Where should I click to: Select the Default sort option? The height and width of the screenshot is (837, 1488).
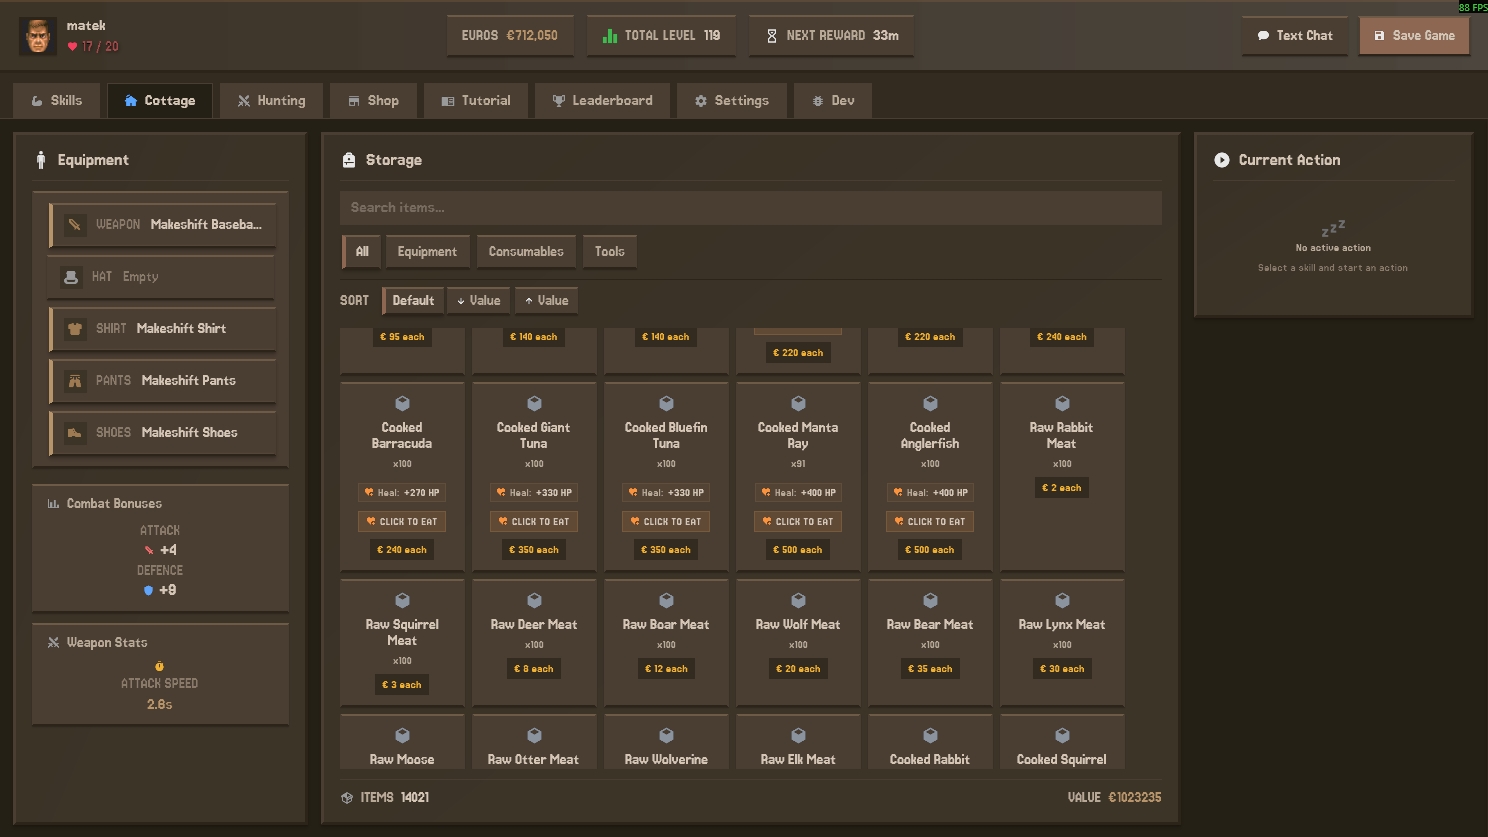click(x=412, y=301)
